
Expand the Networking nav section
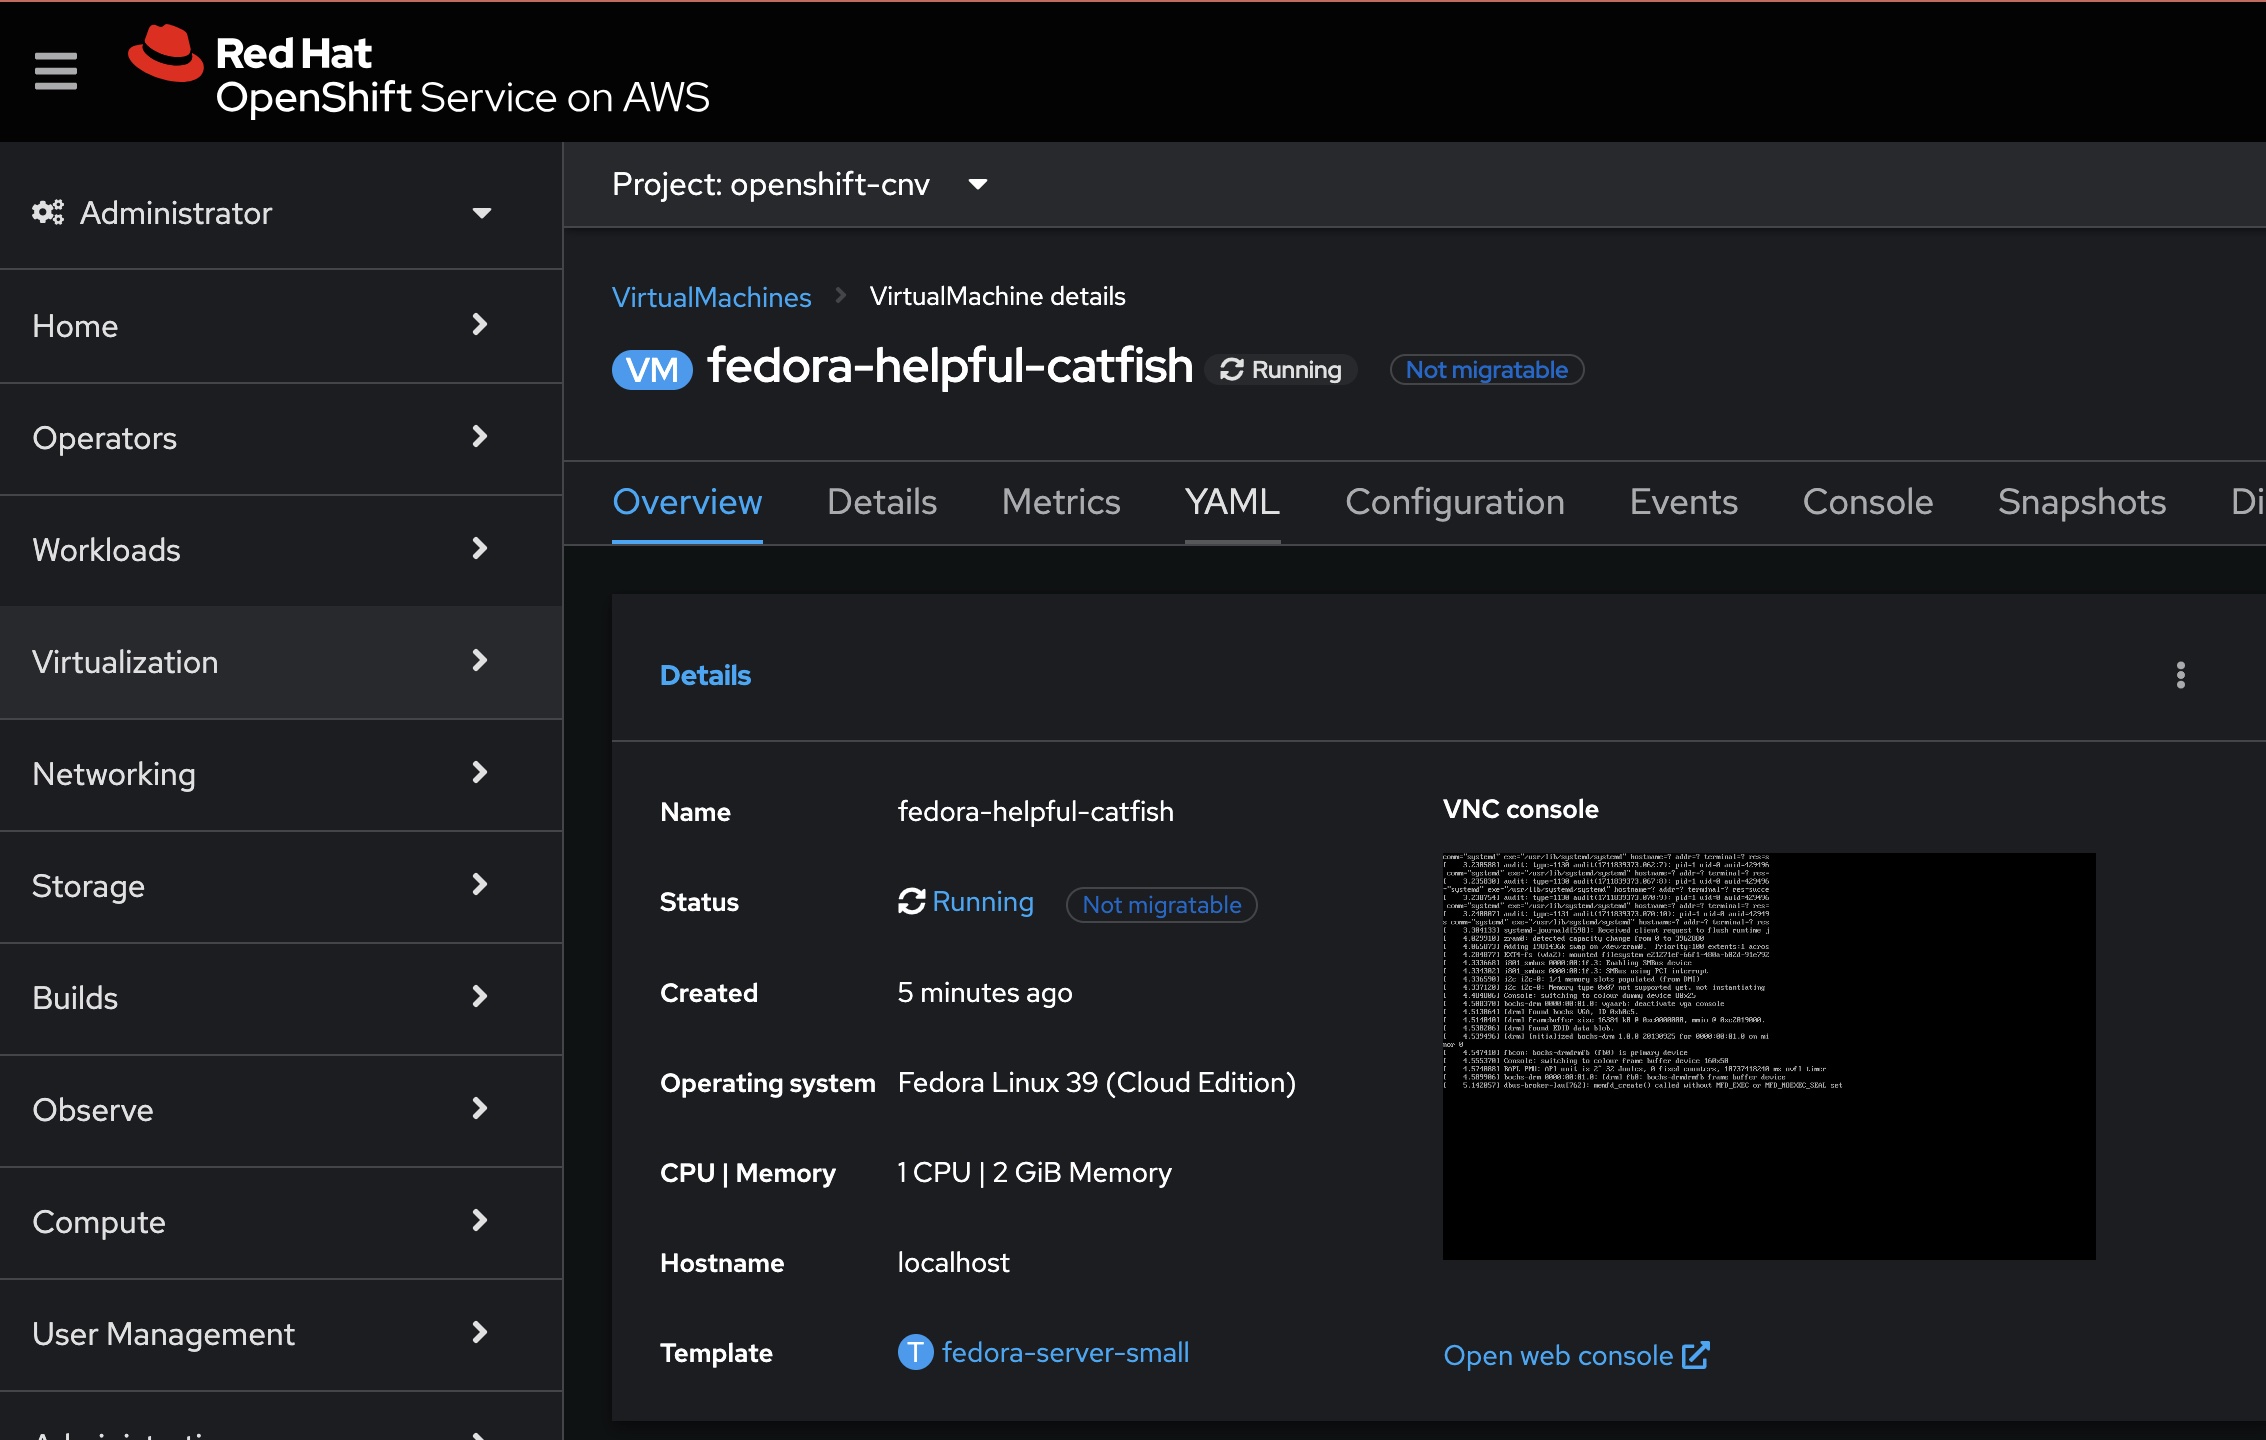[480, 773]
